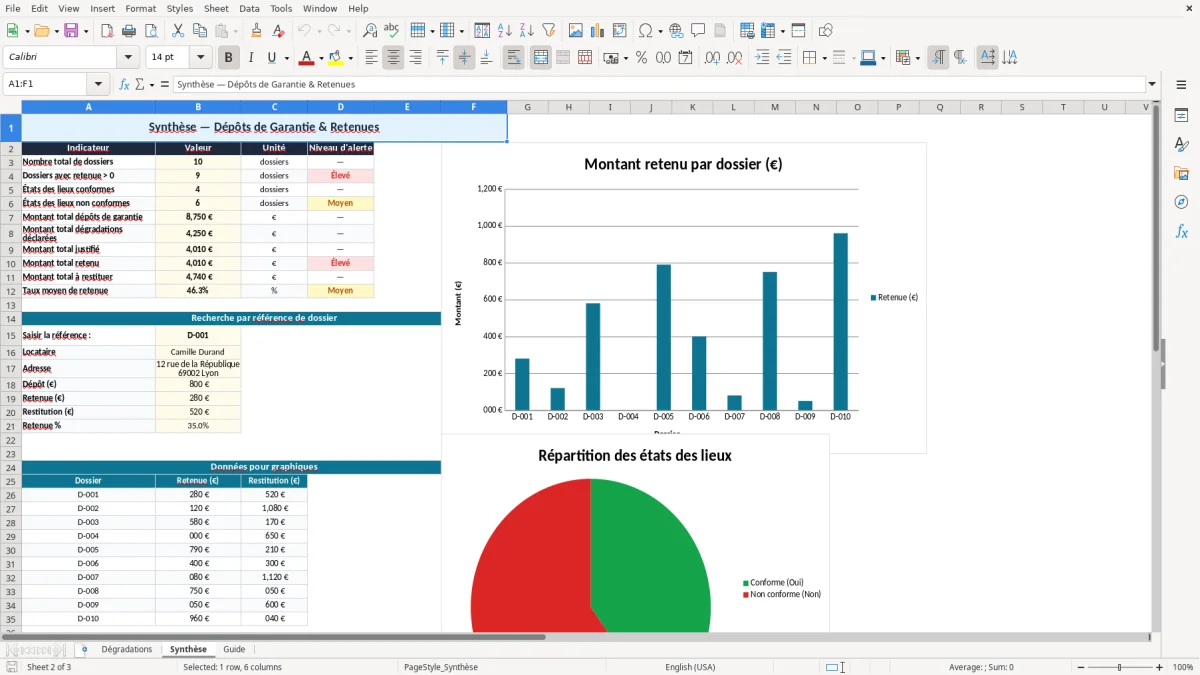
Task: Click cell D-001 reference input value
Action: (198, 335)
